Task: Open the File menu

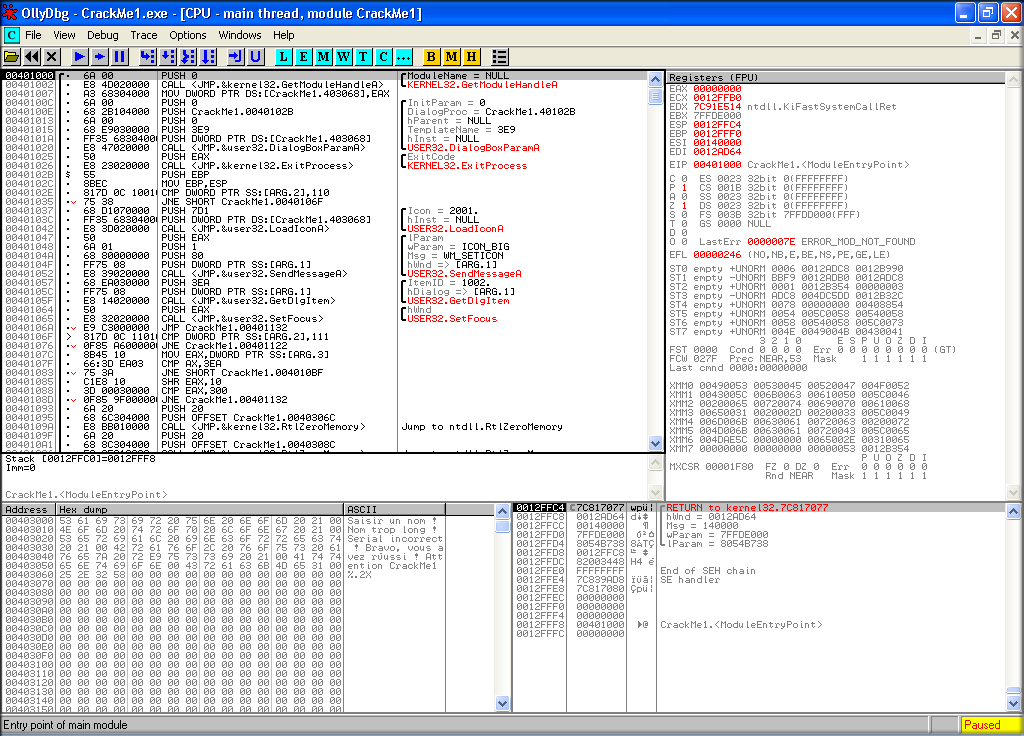Action: point(33,35)
